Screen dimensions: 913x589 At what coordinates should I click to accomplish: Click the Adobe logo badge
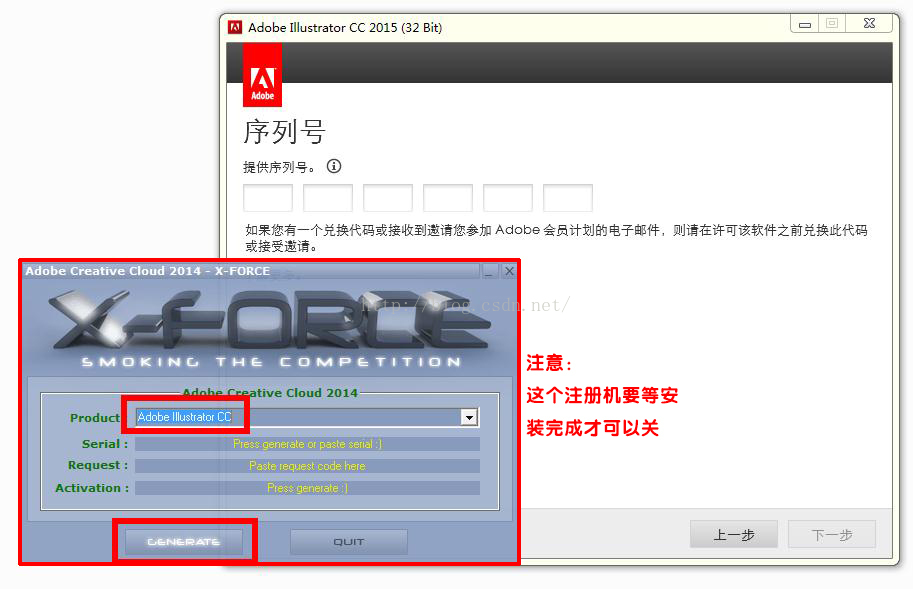tap(262, 74)
